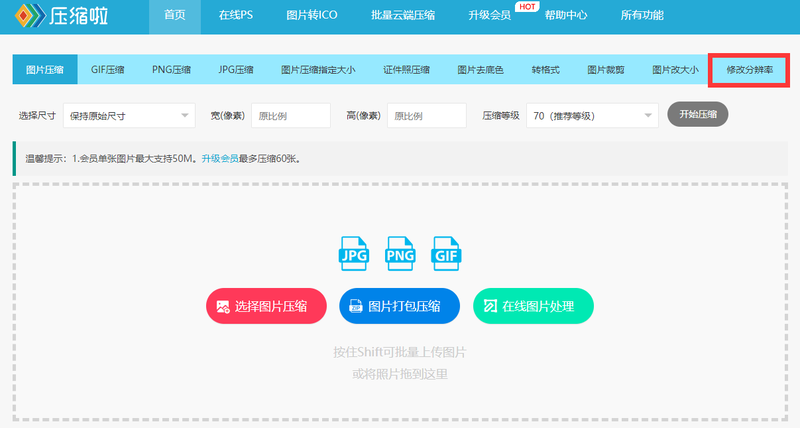
Task: Switch to the 转格式 tab
Action: pyautogui.click(x=545, y=69)
